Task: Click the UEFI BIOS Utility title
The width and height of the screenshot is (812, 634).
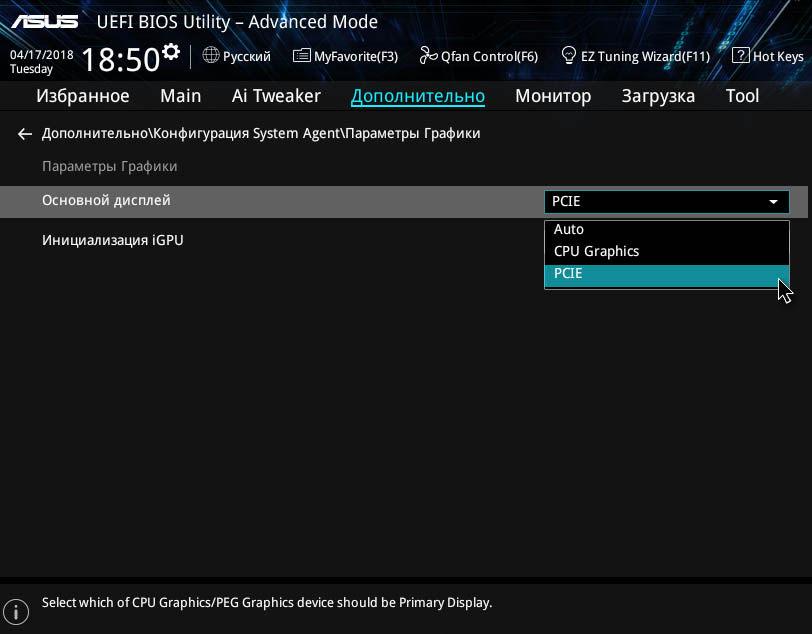Action: (237, 22)
